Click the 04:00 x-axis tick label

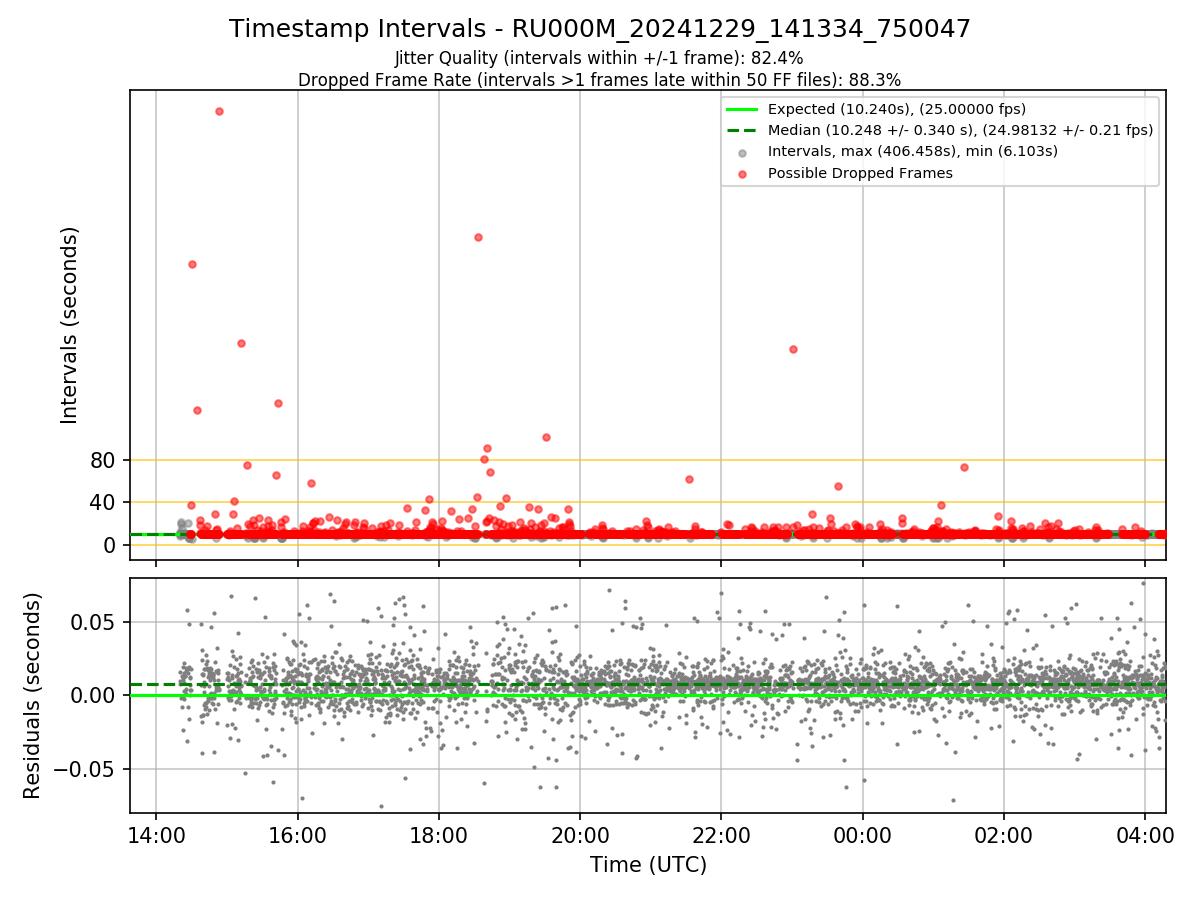point(1146,836)
